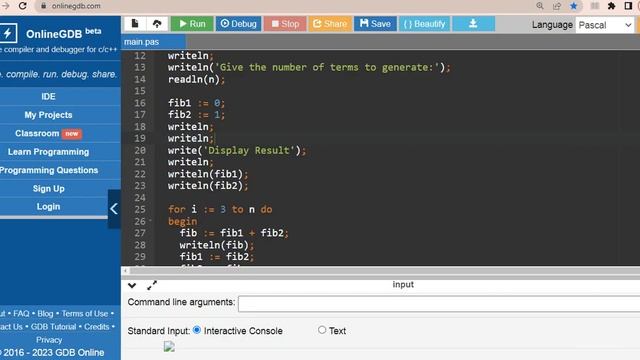Open Programming Questions in sidebar

pos(48,170)
